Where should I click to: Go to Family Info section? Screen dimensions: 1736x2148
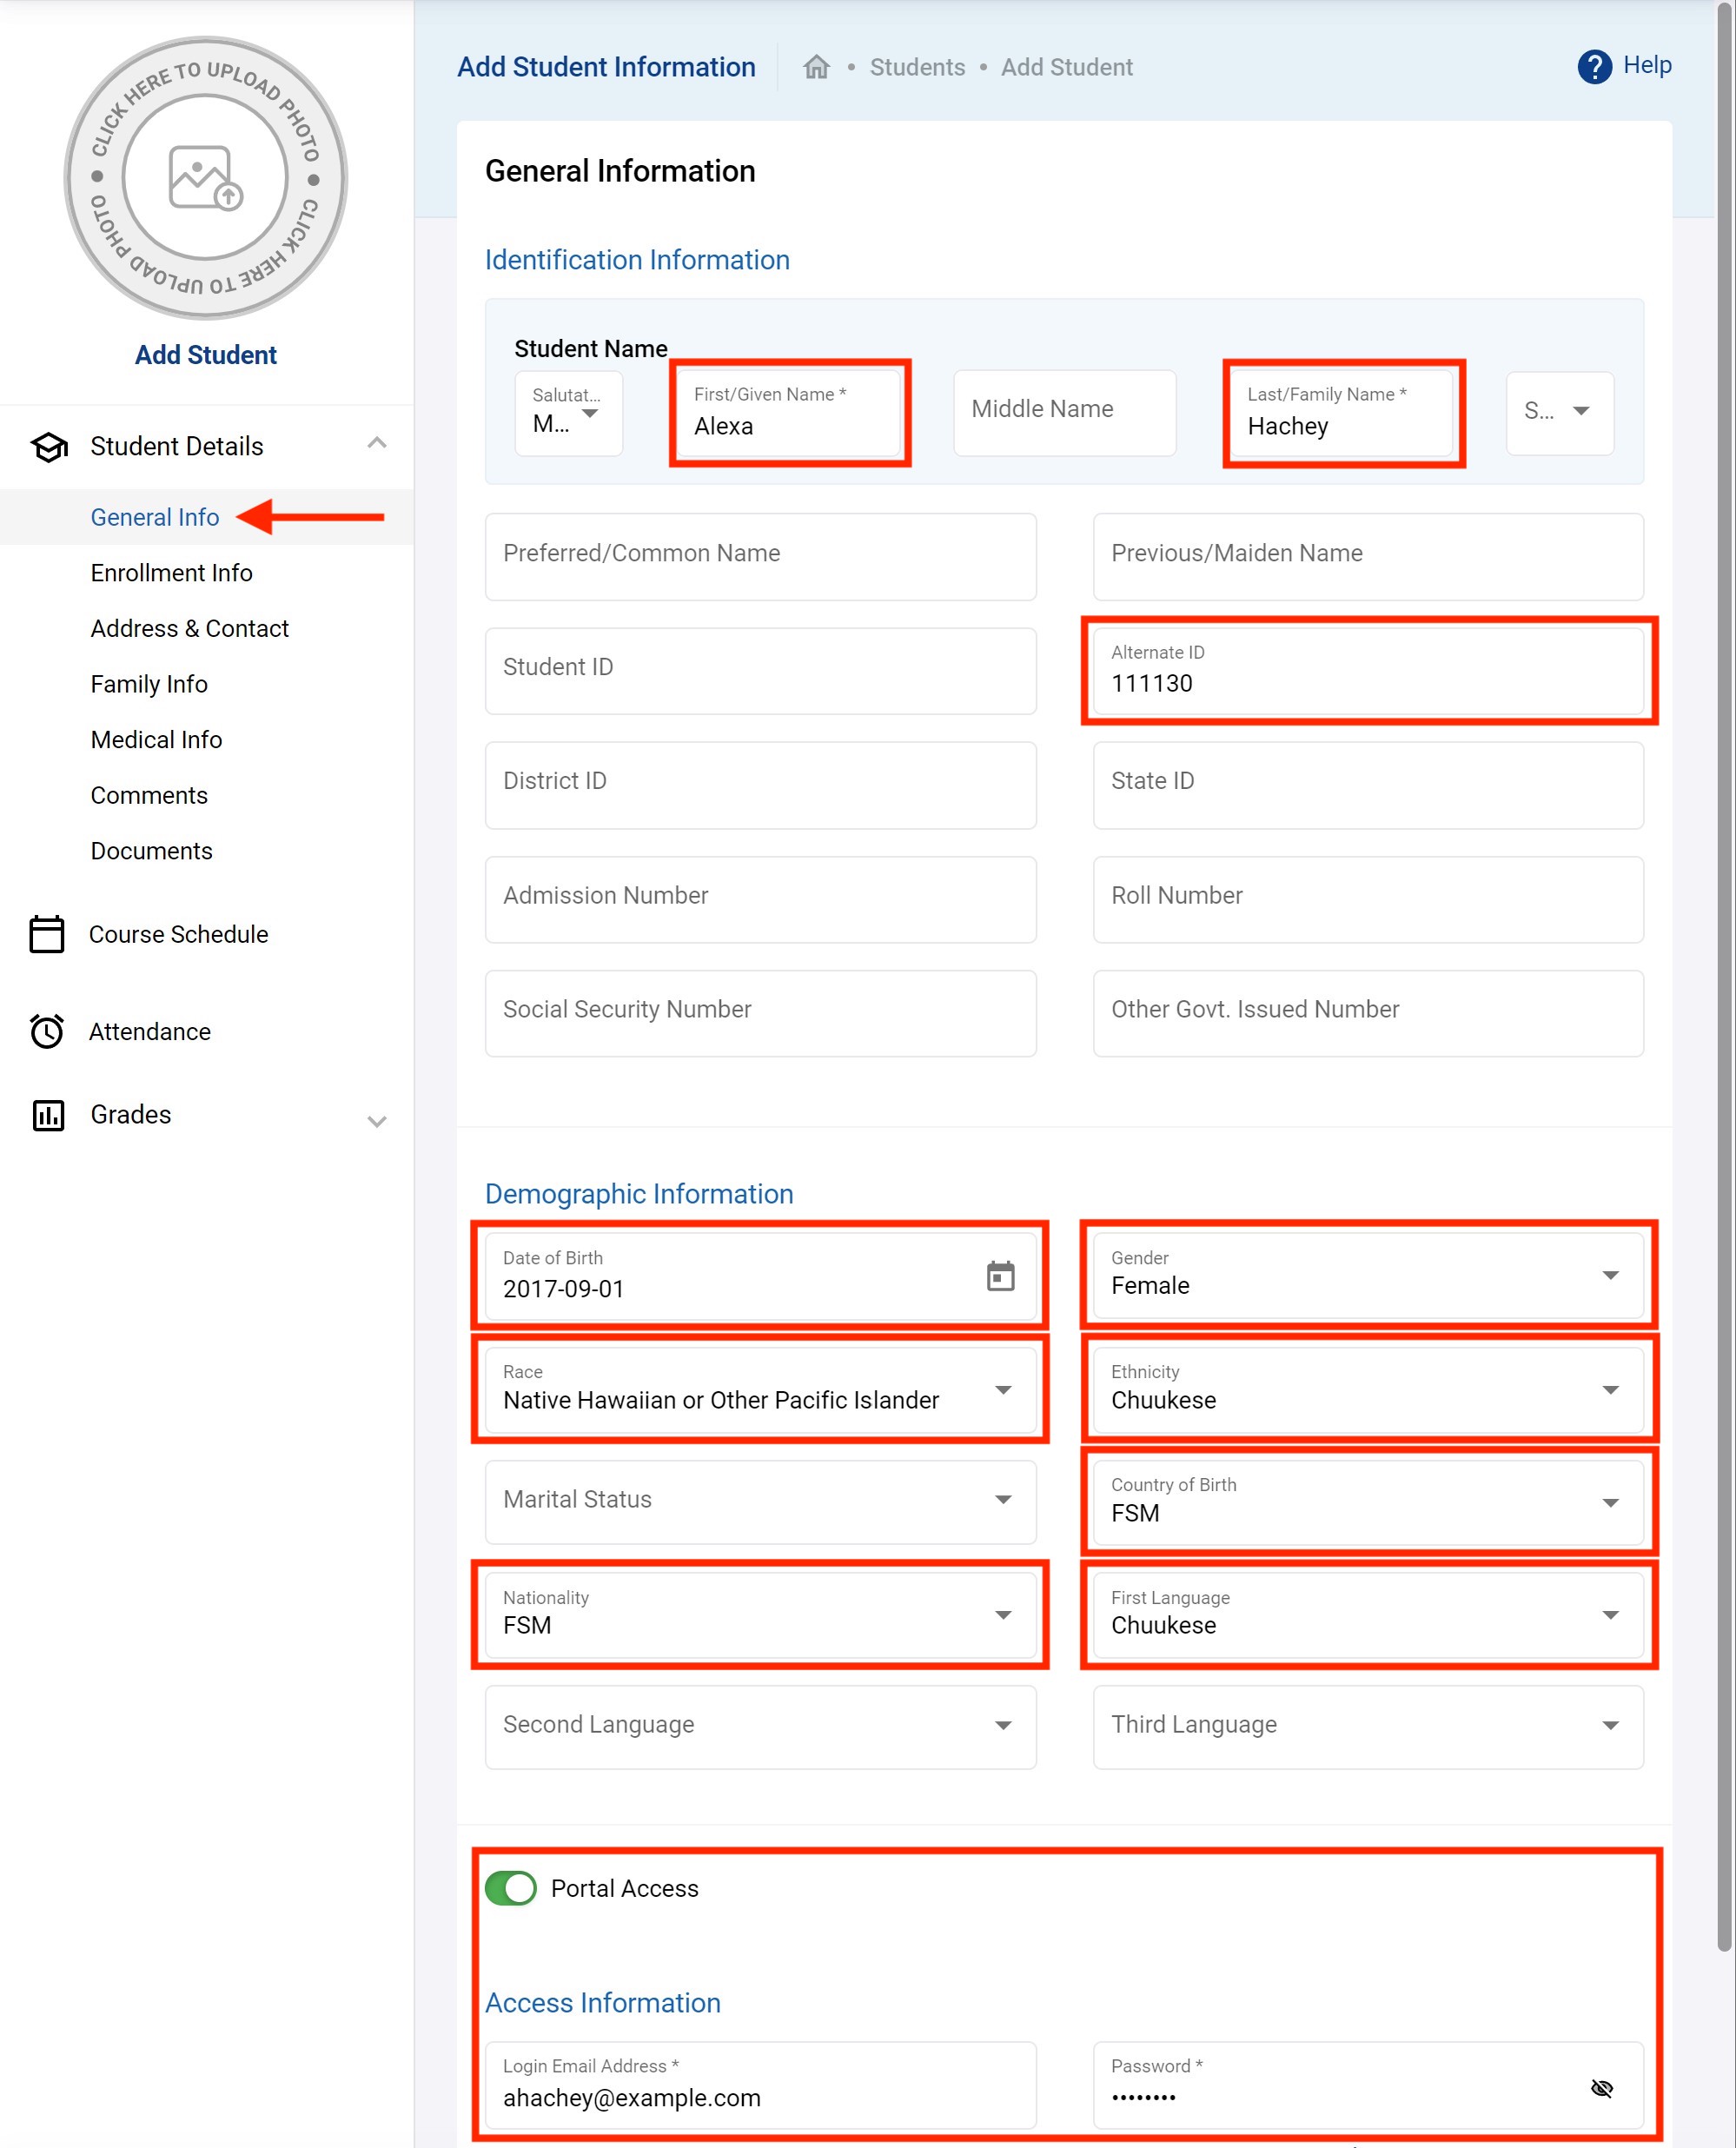[149, 684]
